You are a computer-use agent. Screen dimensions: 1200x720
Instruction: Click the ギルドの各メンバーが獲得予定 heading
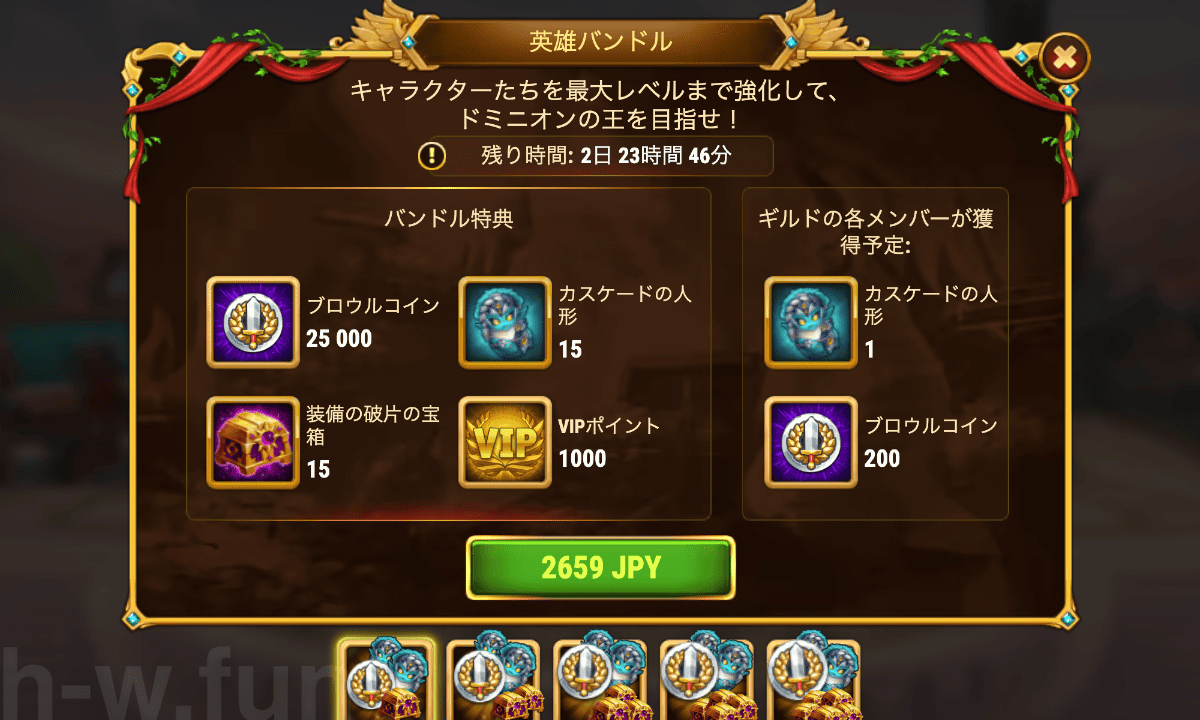click(x=876, y=230)
